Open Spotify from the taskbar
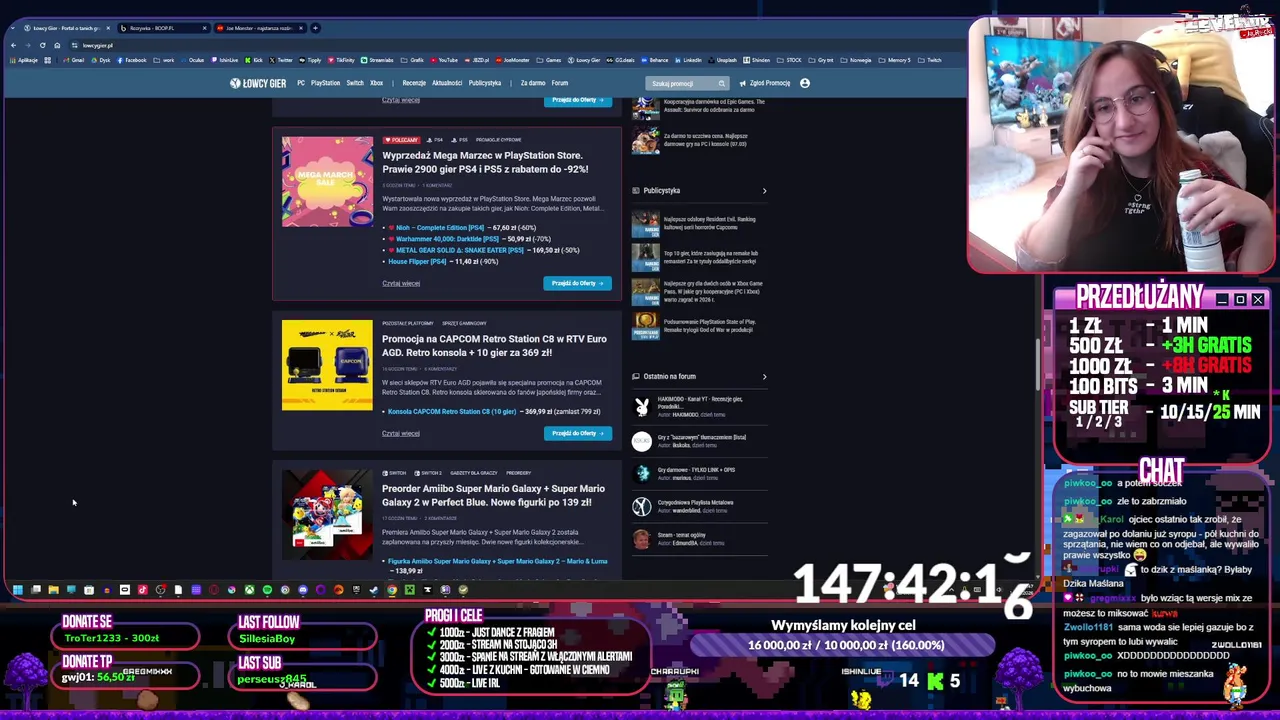This screenshot has width=1280, height=720. click(267, 590)
